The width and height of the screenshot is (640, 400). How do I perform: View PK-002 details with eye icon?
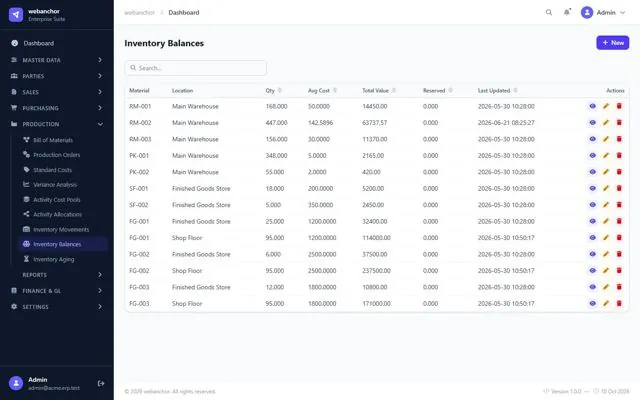(593, 172)
